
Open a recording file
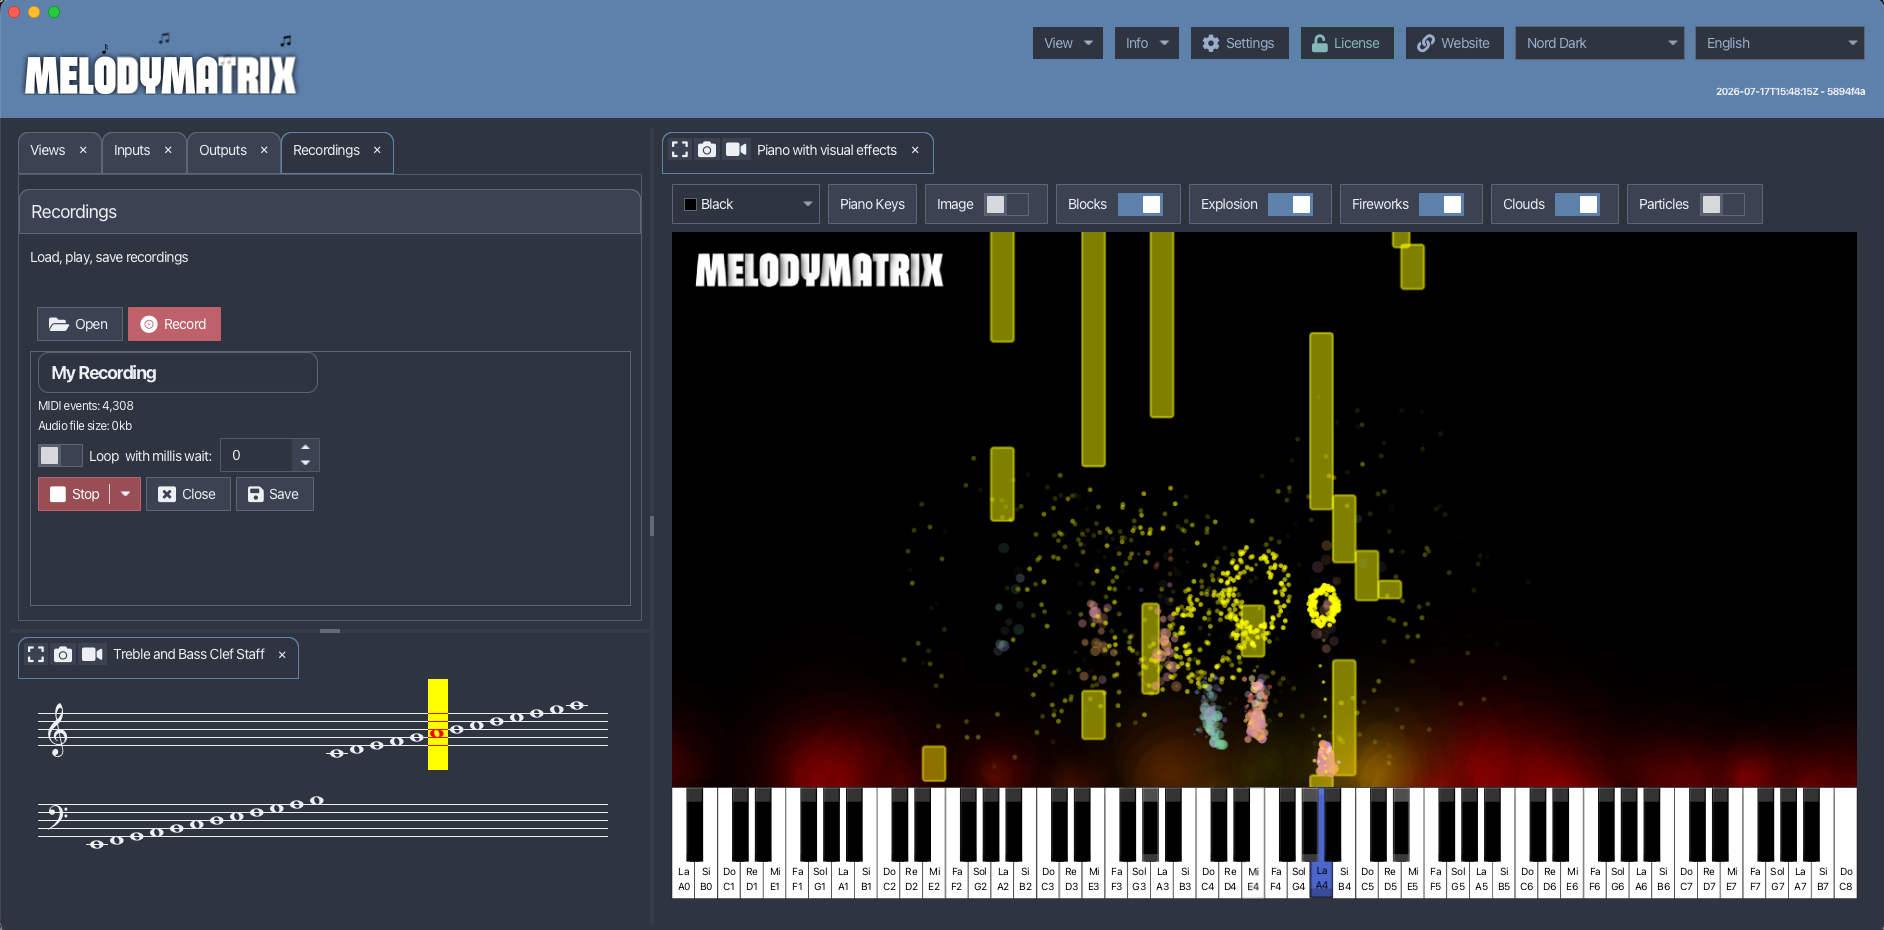click(79, 324)
